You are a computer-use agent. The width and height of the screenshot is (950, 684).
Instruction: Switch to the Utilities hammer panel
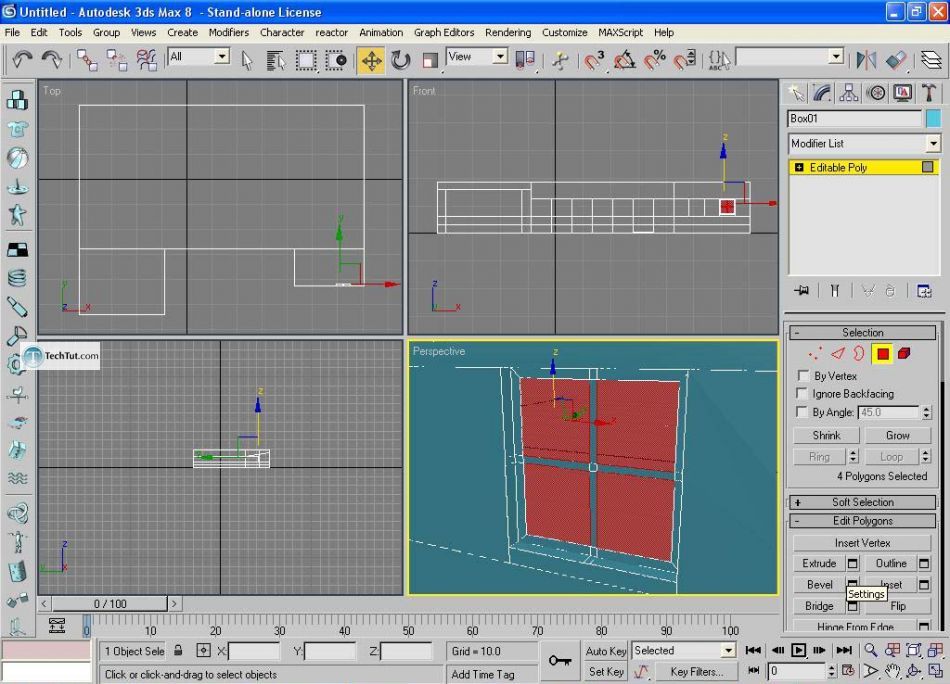point(928,93)
